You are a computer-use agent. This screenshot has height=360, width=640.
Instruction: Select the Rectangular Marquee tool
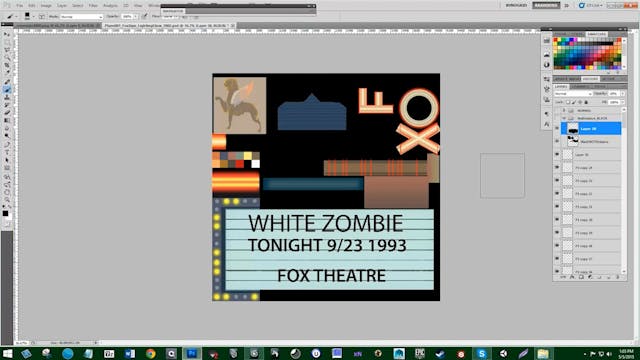(7, 42)
